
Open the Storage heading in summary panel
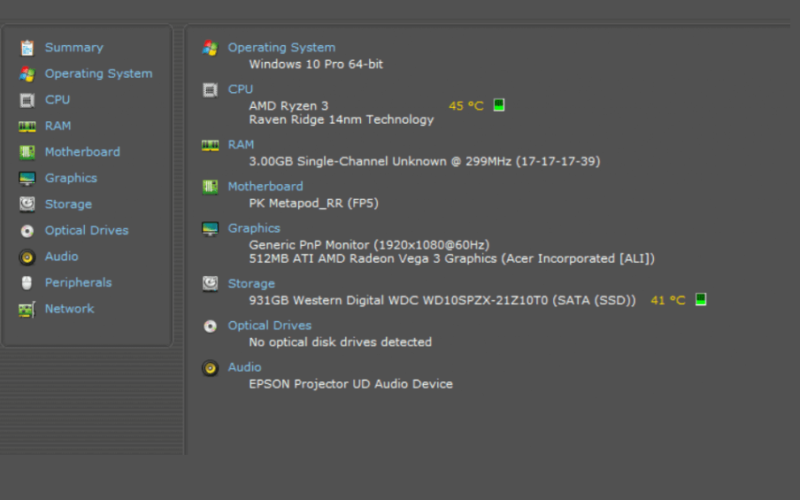click(x=251, y=284)
